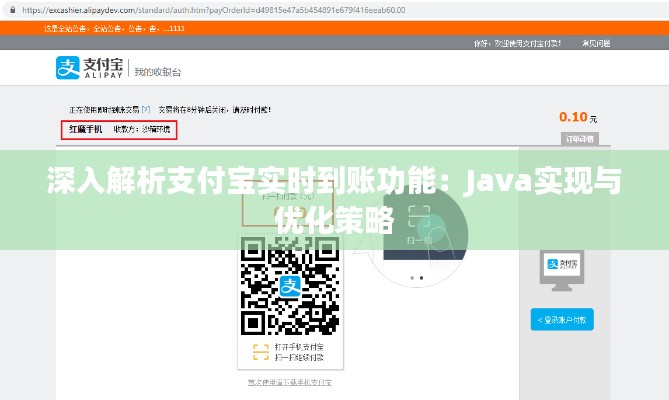
Task: Click the scan frame icon under the QR code
Action: coord(259,351)
